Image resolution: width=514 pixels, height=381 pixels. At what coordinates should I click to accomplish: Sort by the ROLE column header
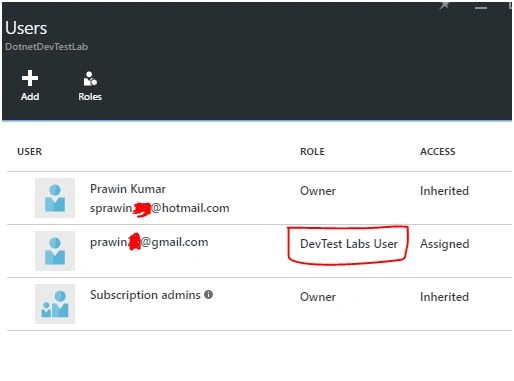pos(312,152)
